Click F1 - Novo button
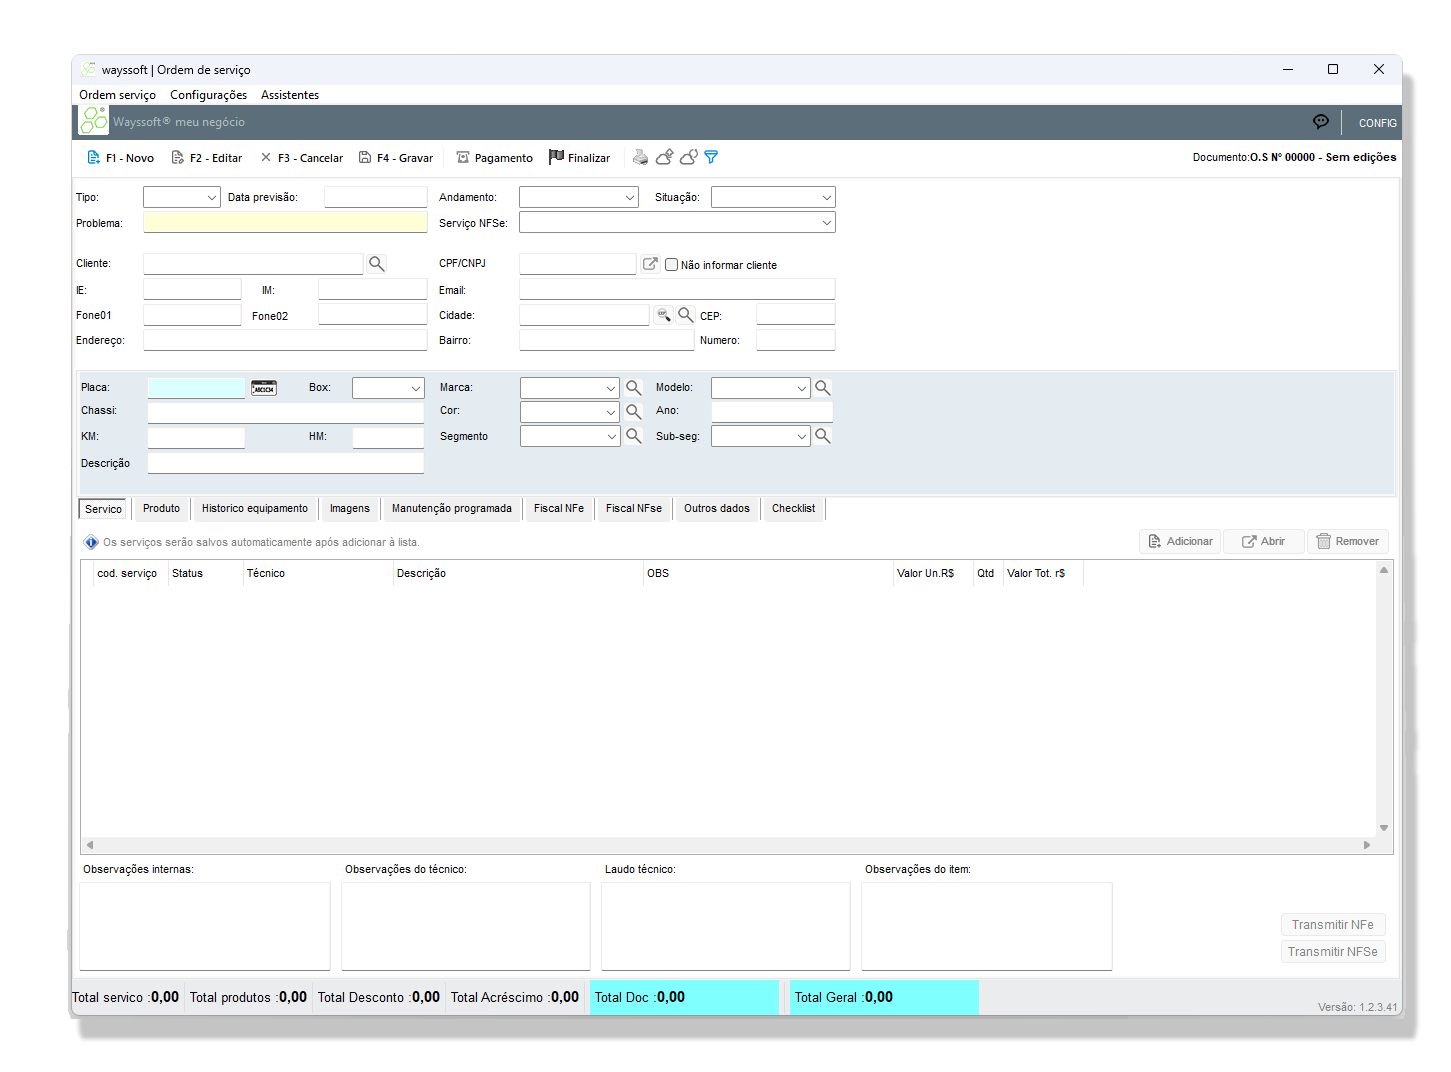1451x1072 pixels. tap(120, 158)
